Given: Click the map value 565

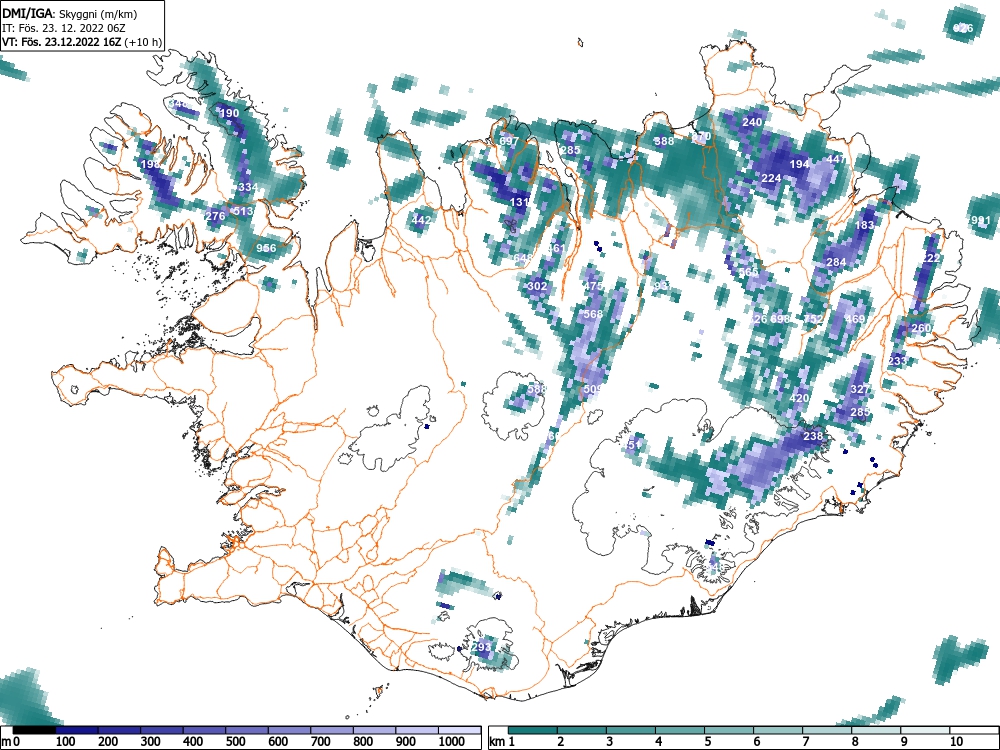Looking at the screenshot, I should (748, 272).
